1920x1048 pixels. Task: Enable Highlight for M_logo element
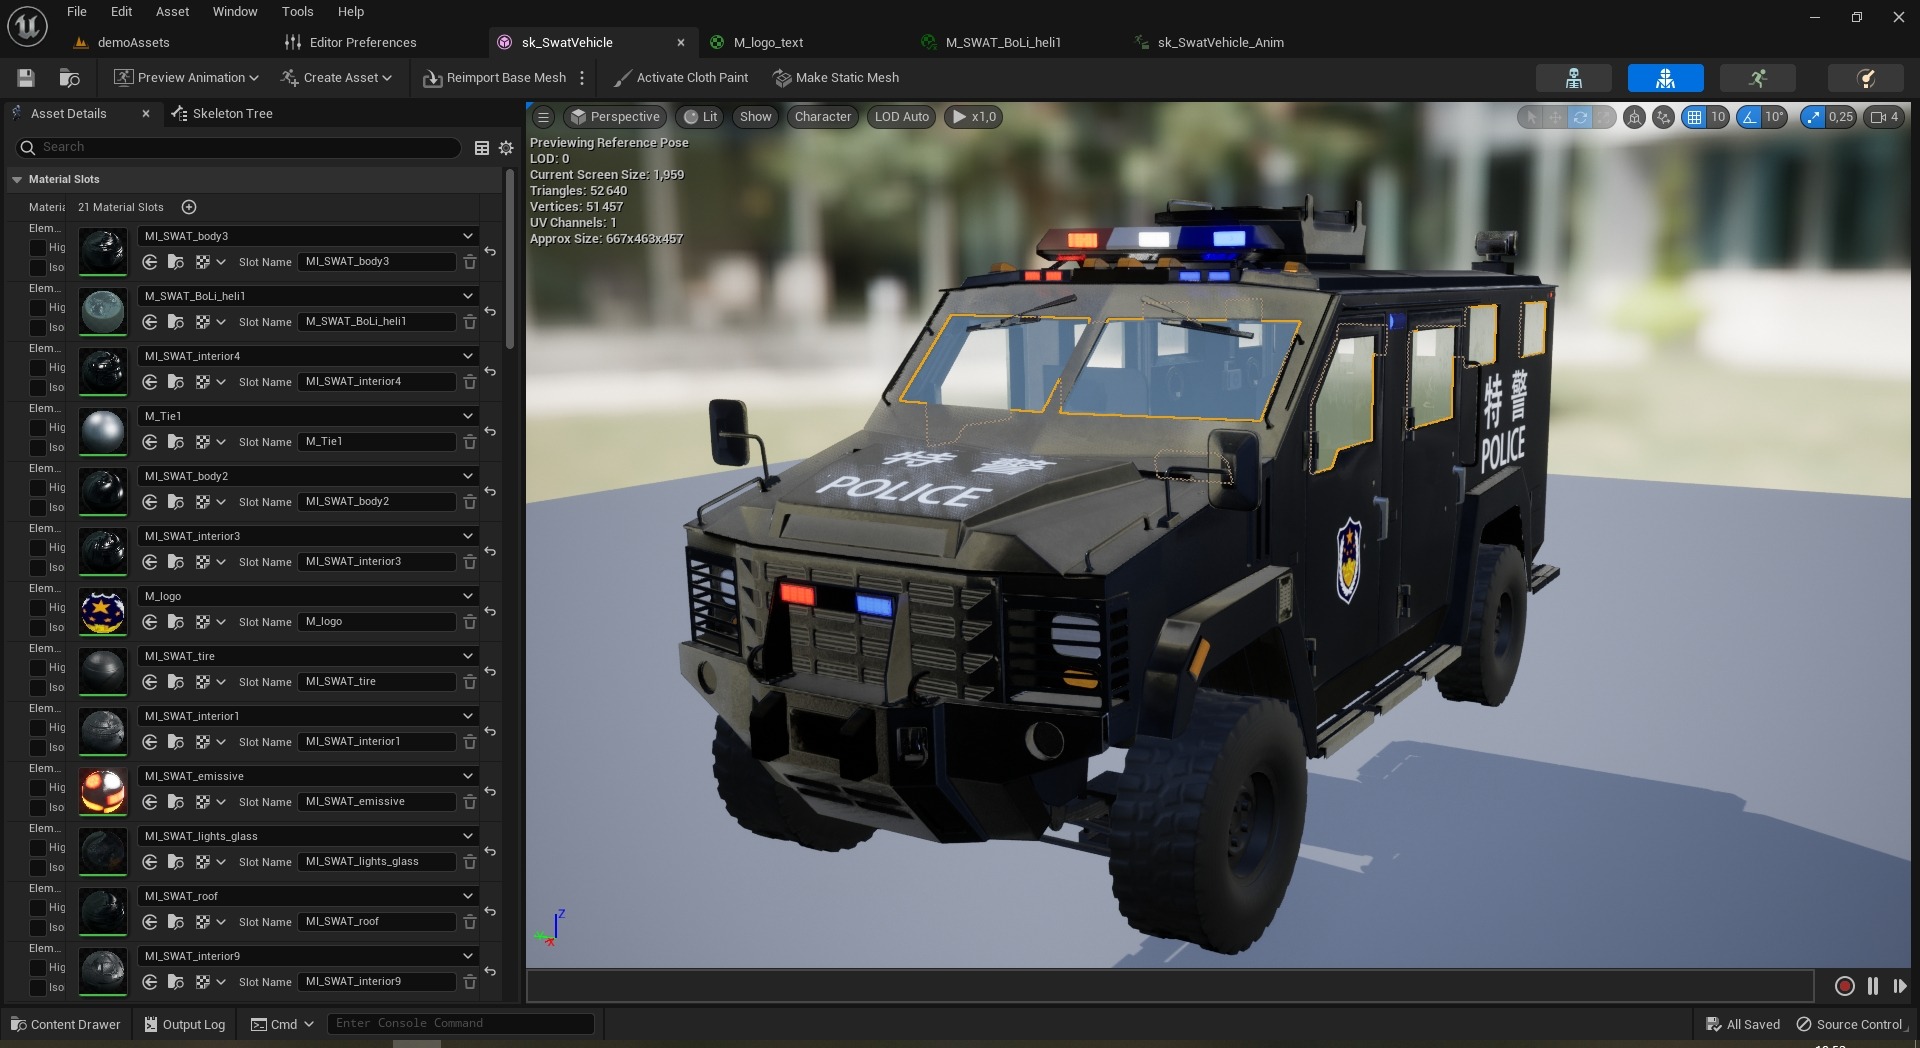37,607
